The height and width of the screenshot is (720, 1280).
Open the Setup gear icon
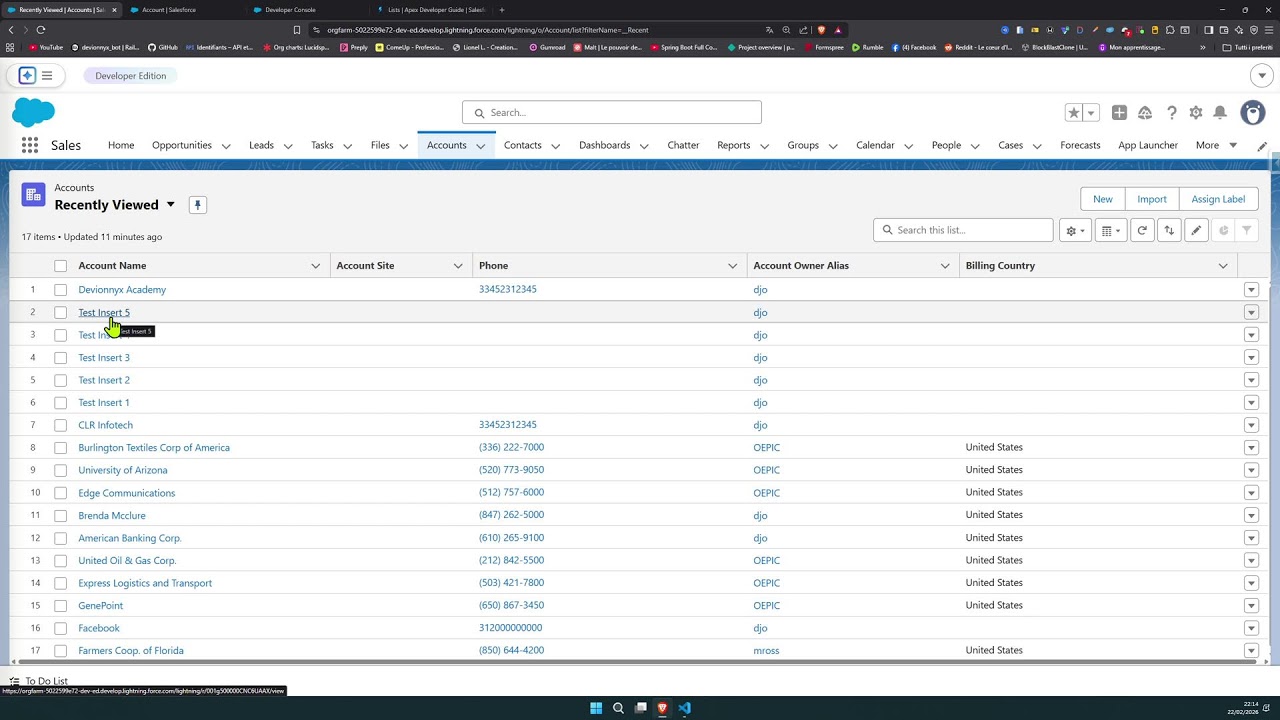1196,113
